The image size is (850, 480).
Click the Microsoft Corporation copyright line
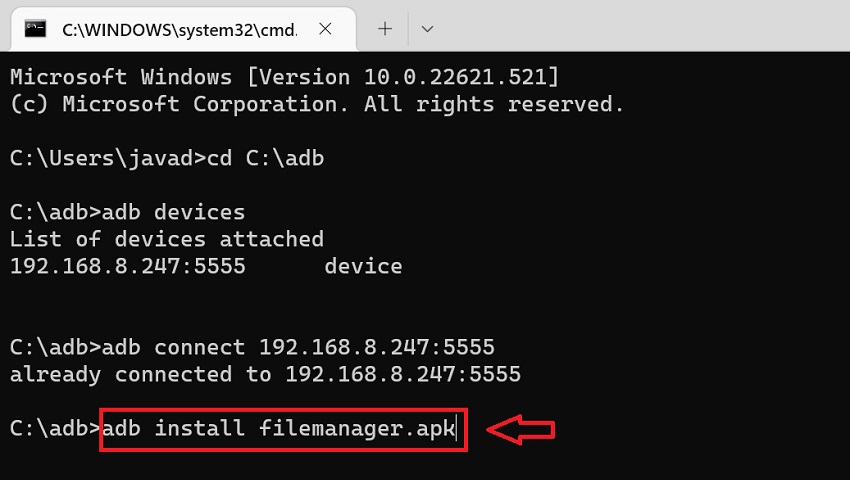pyautogui.click(x=317, y=104)
